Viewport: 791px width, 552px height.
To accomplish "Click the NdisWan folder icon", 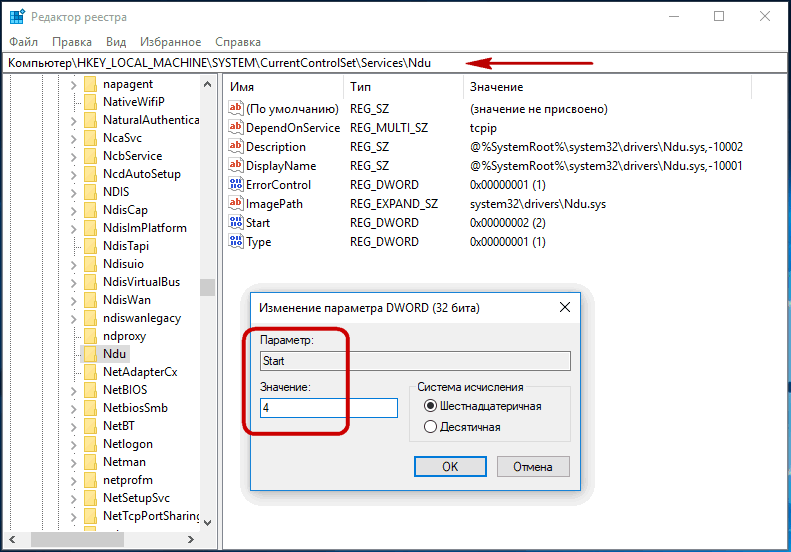I will (90, 300).
